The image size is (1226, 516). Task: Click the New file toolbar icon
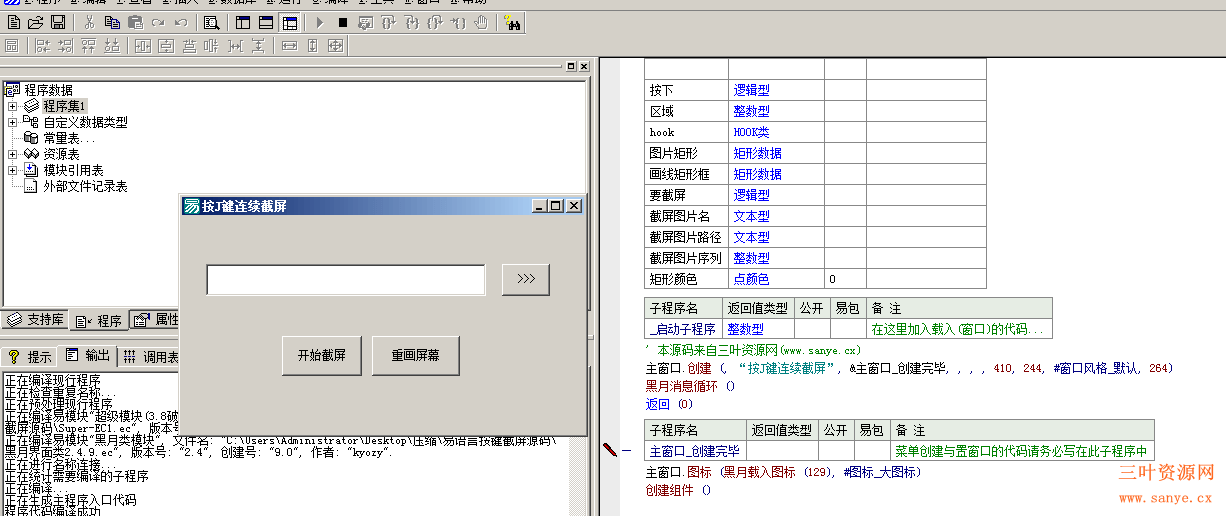tap(13, 22)
